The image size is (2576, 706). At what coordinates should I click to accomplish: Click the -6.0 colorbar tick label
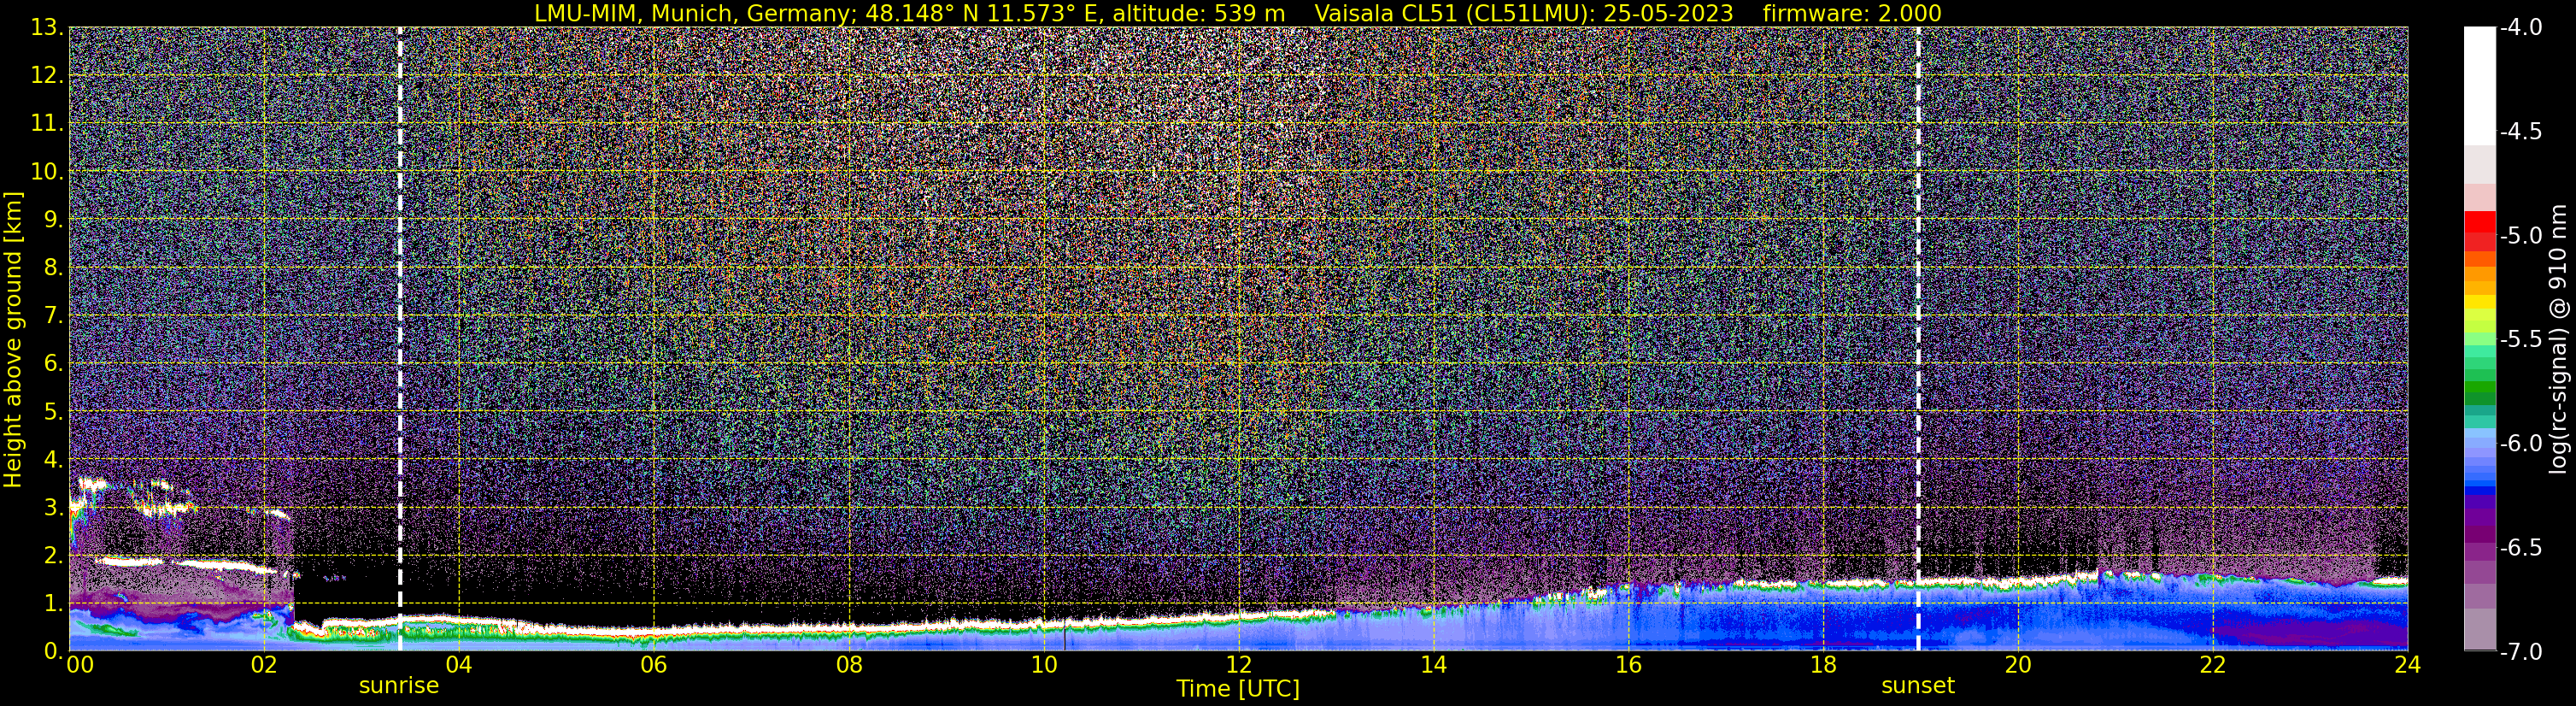pyautogui.click(x=2520, y=443)
